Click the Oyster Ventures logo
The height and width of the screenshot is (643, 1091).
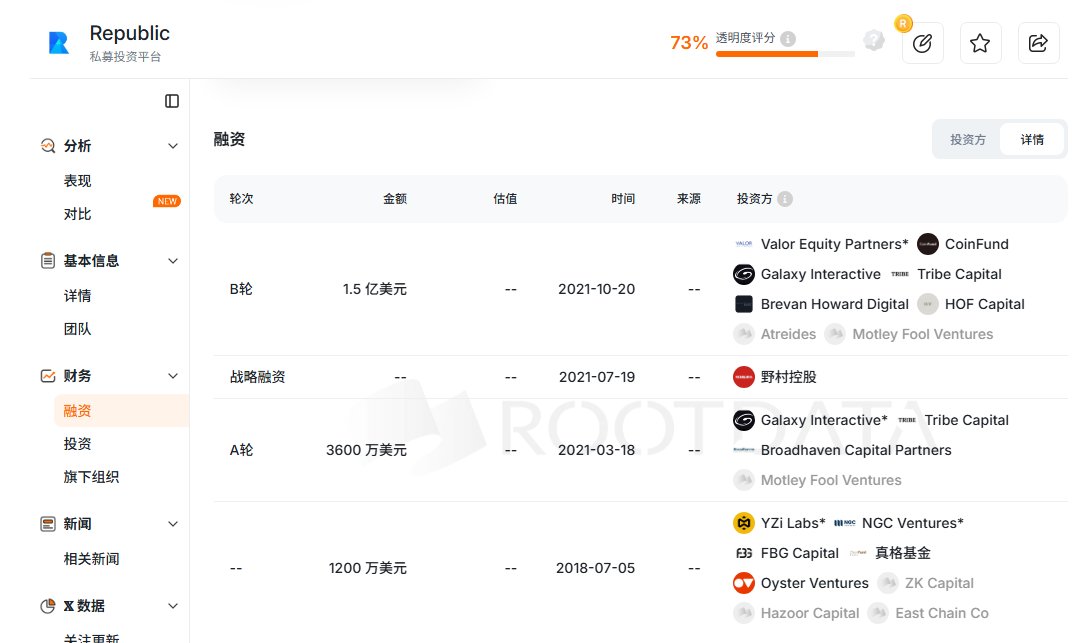(744, 583)
